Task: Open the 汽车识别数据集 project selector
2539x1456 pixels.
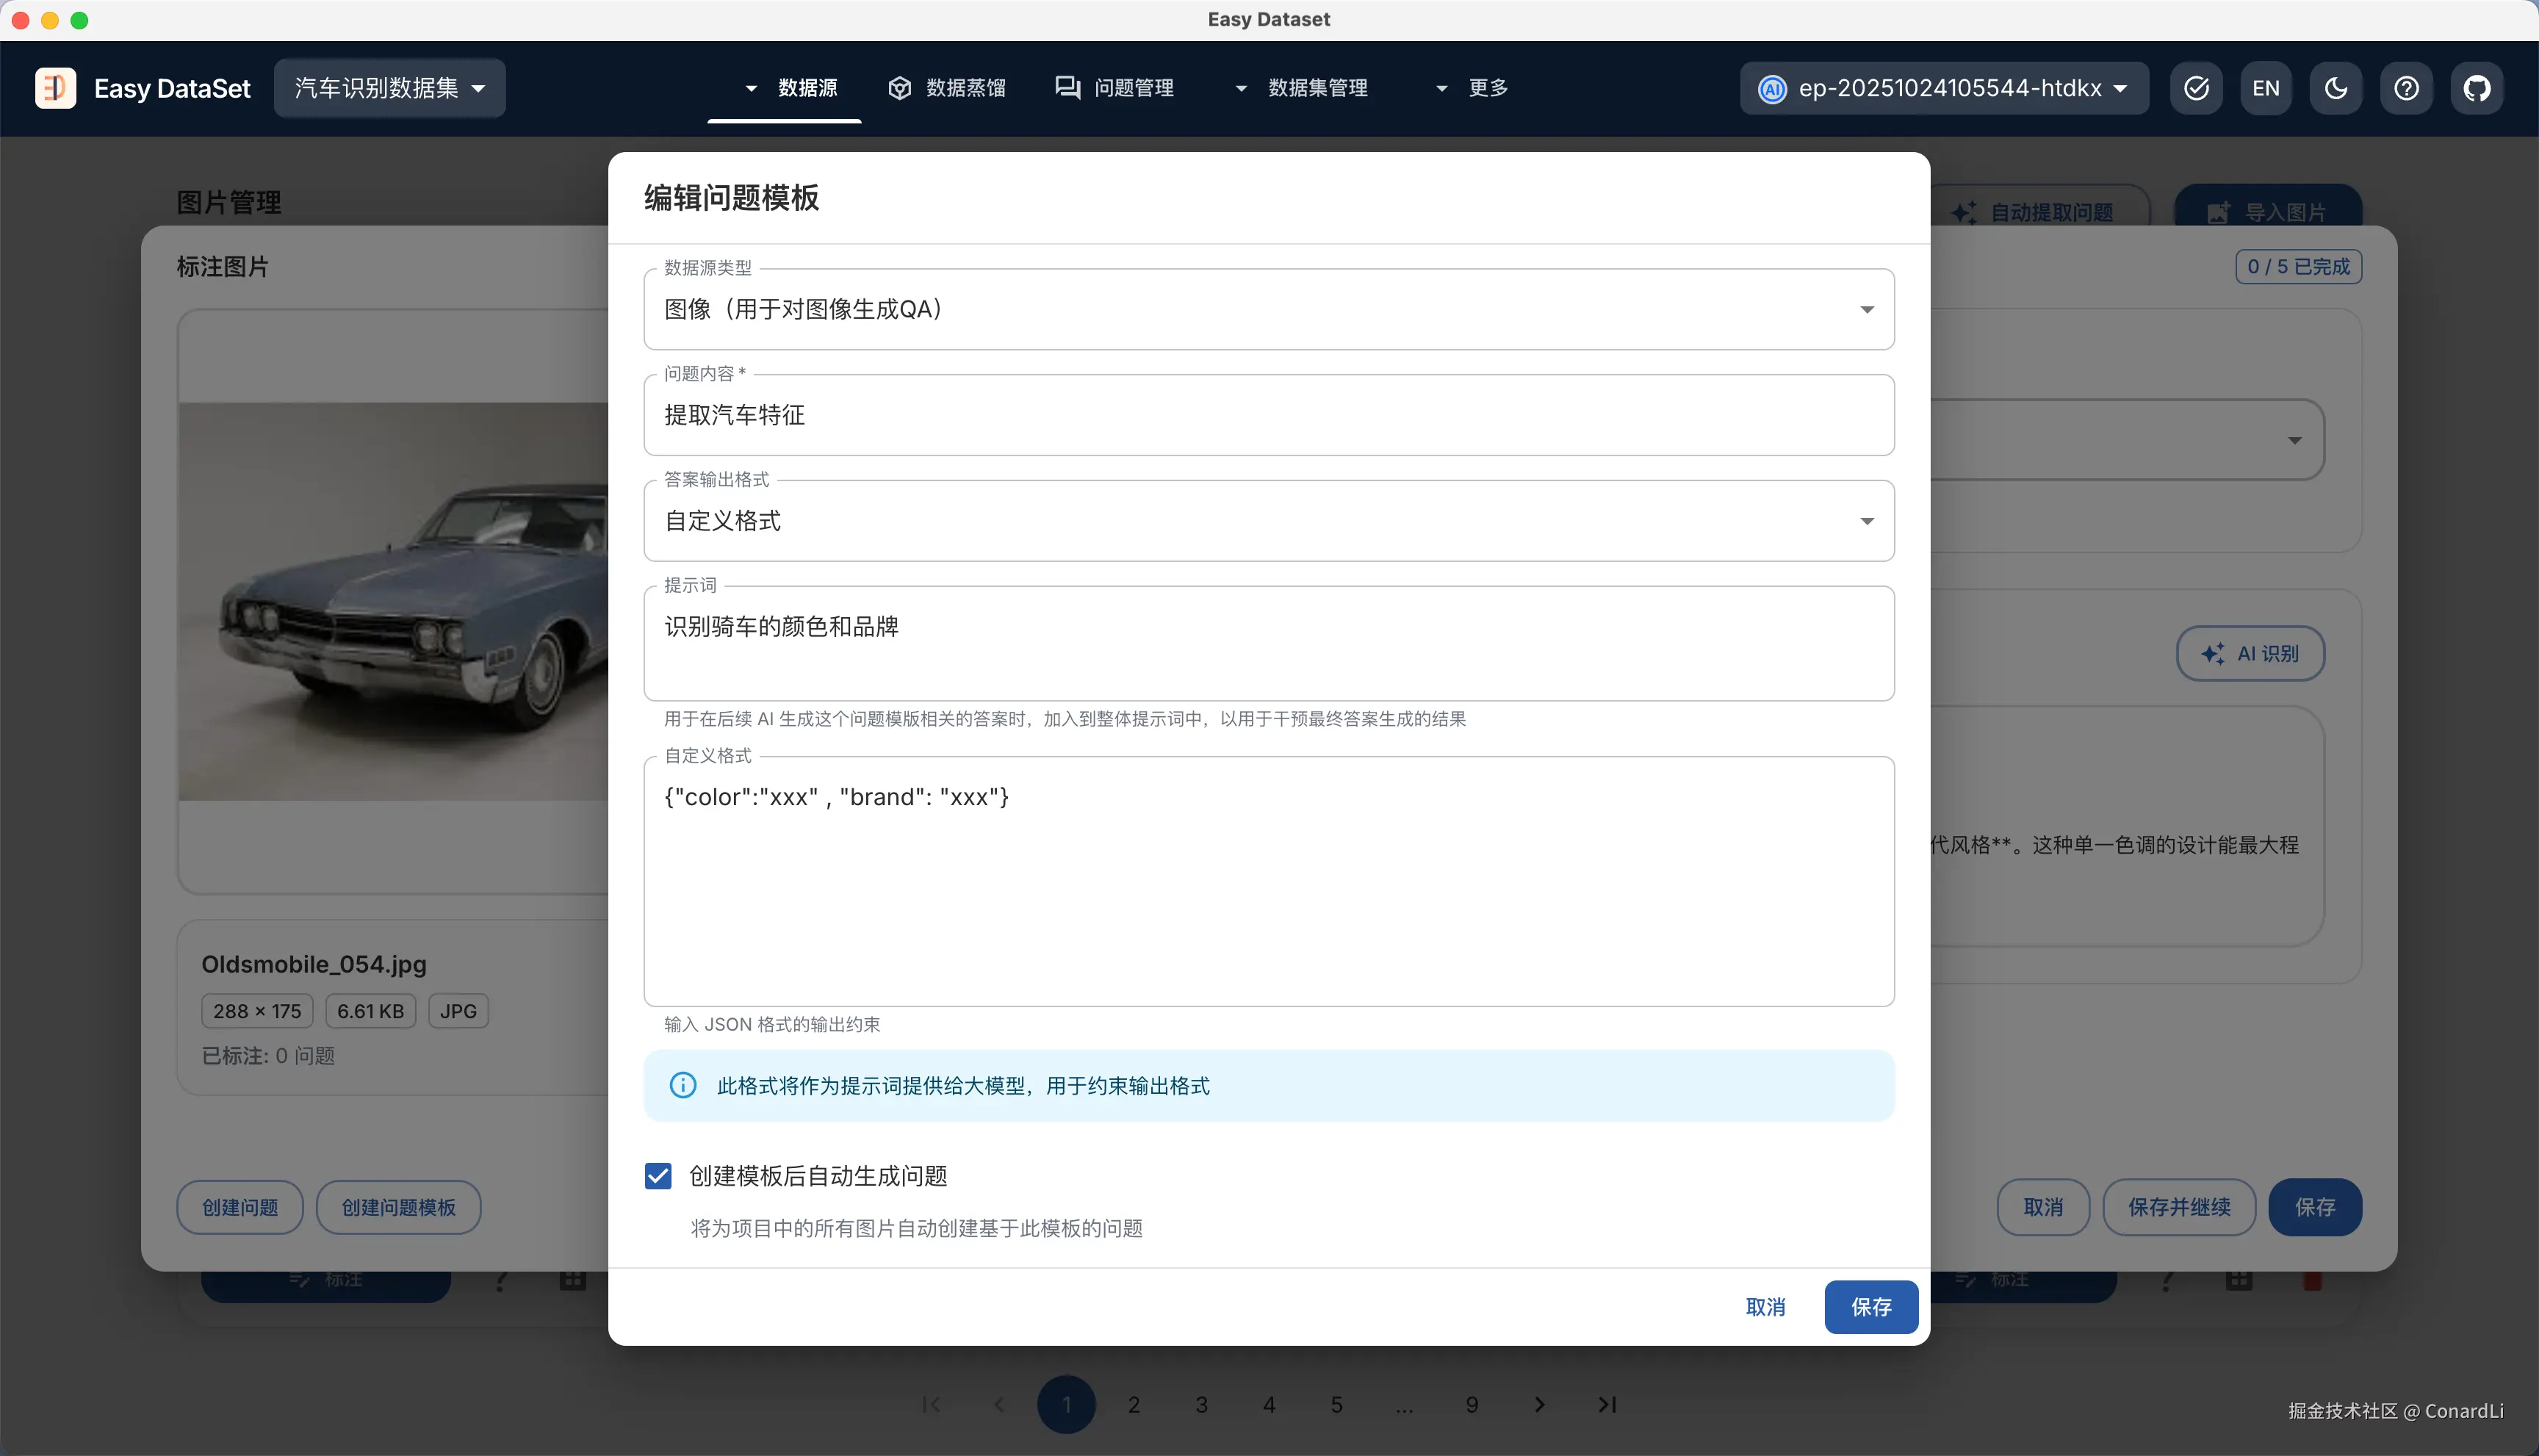Action: click(389, 88)
